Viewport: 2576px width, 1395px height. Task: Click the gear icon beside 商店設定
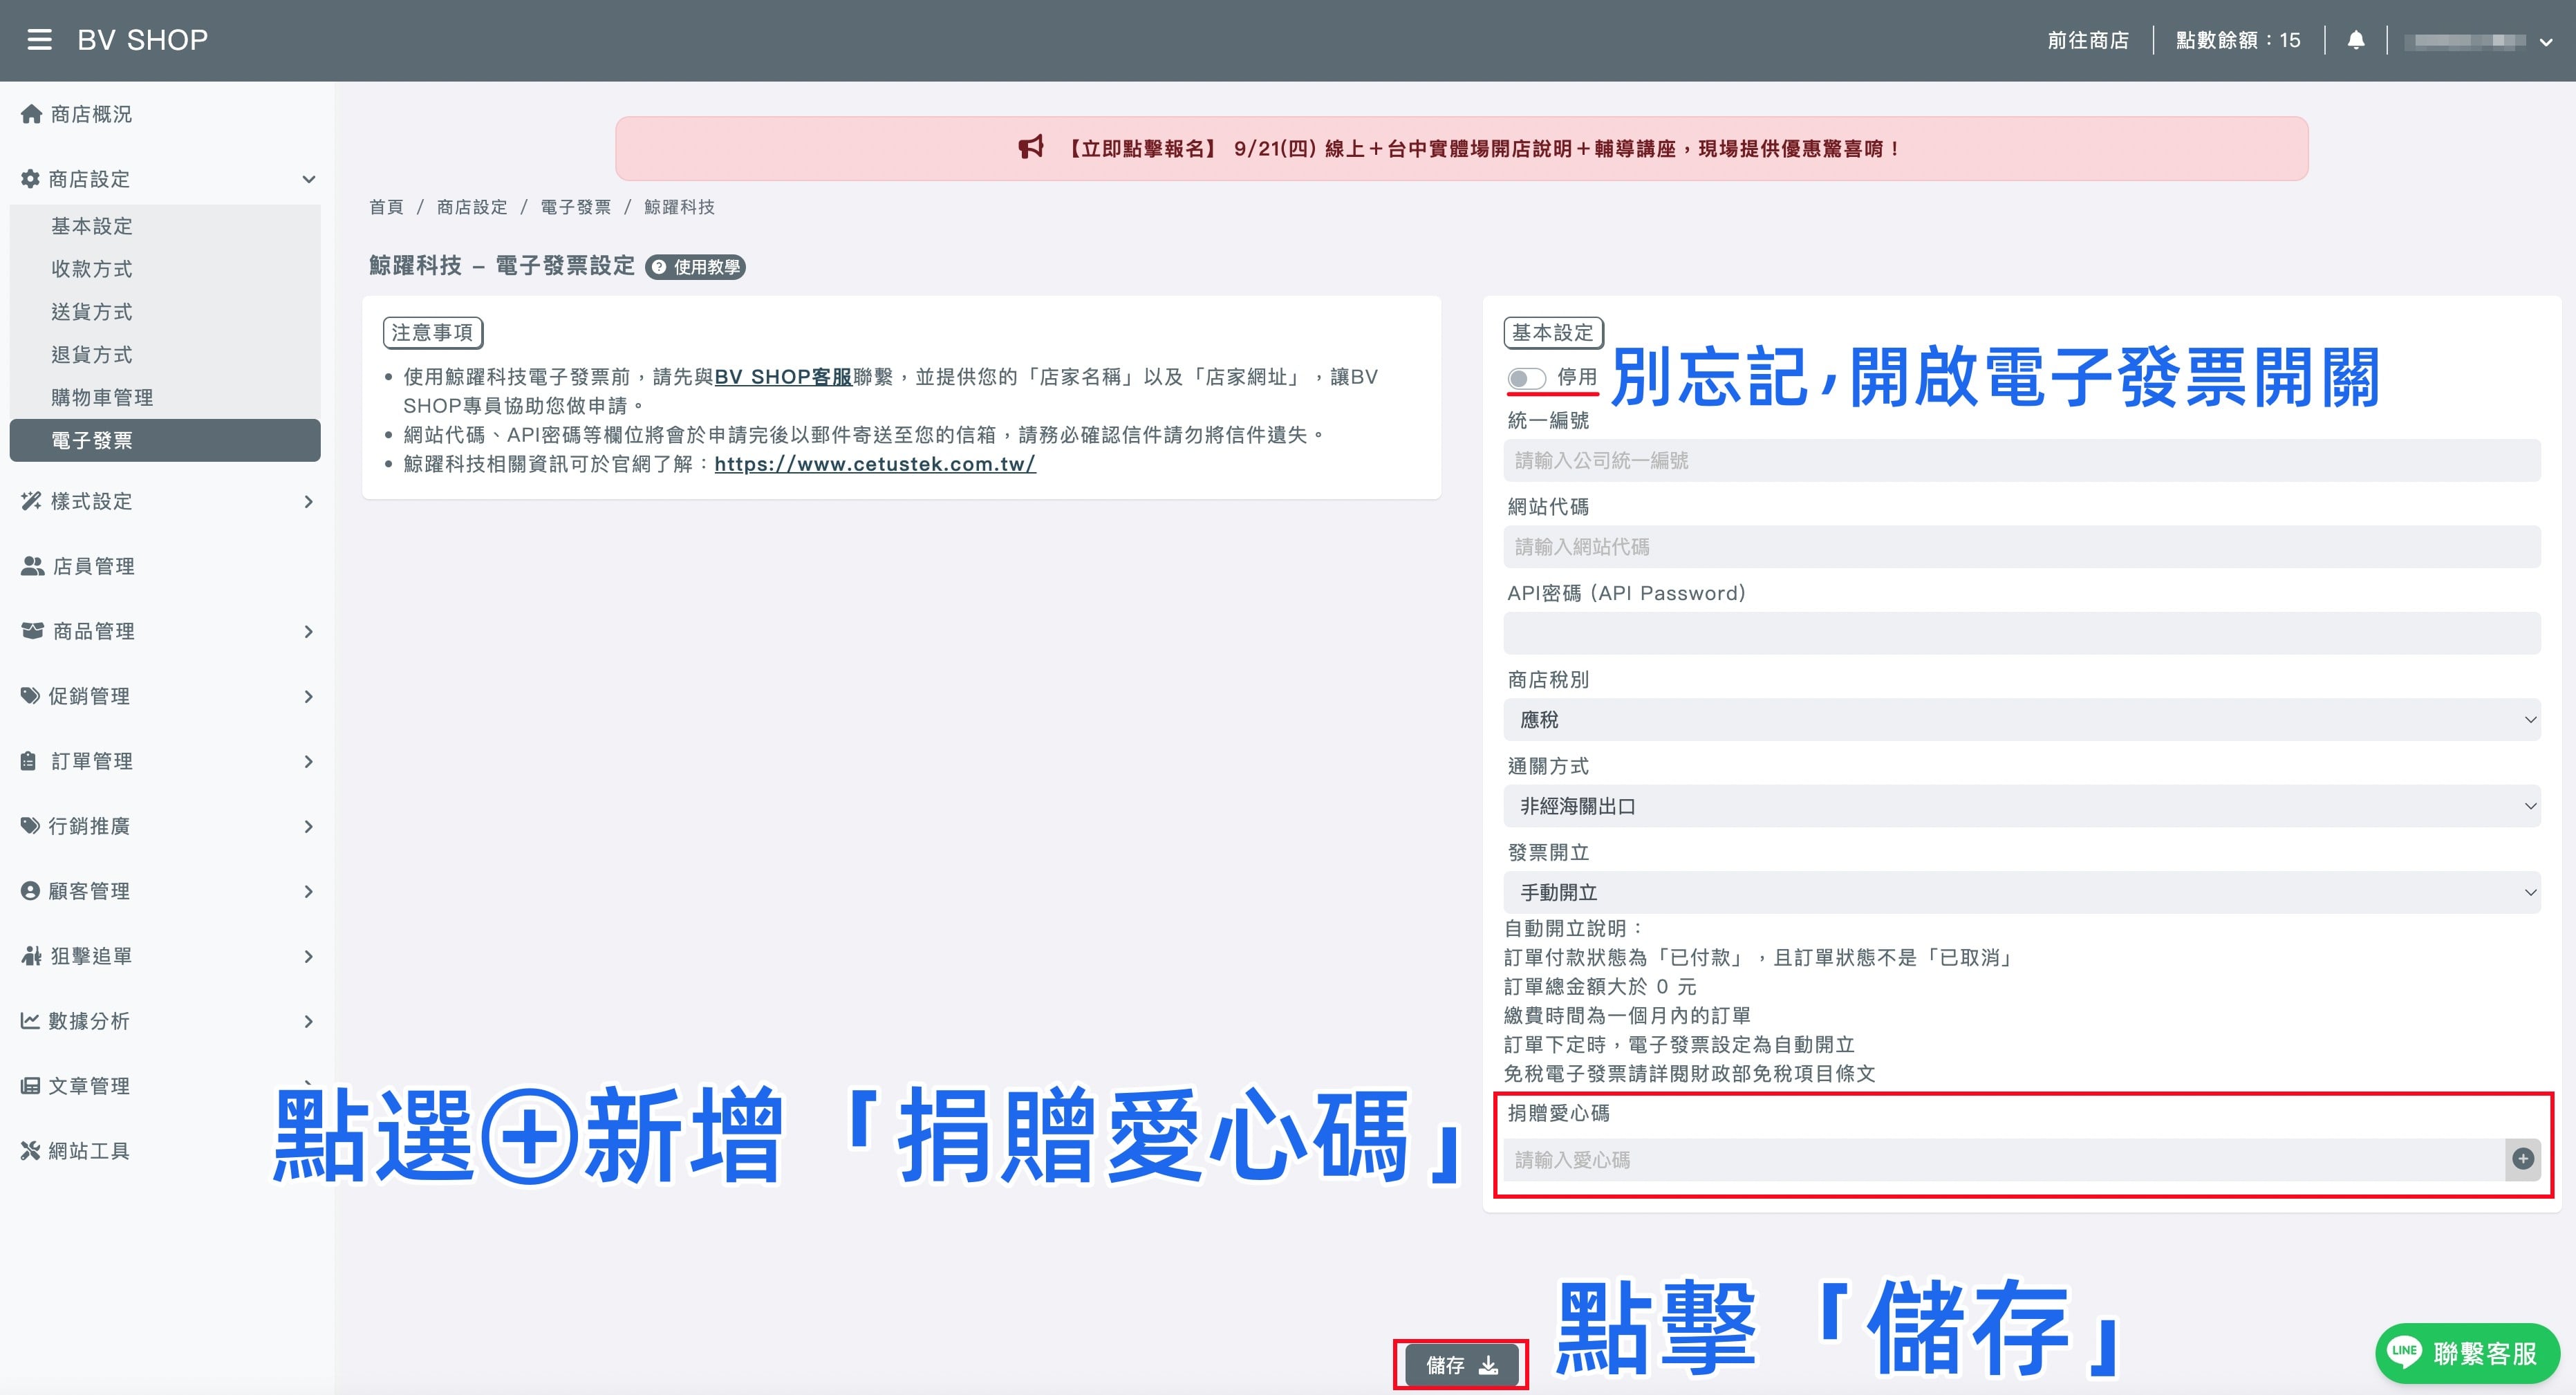[31, 179]
